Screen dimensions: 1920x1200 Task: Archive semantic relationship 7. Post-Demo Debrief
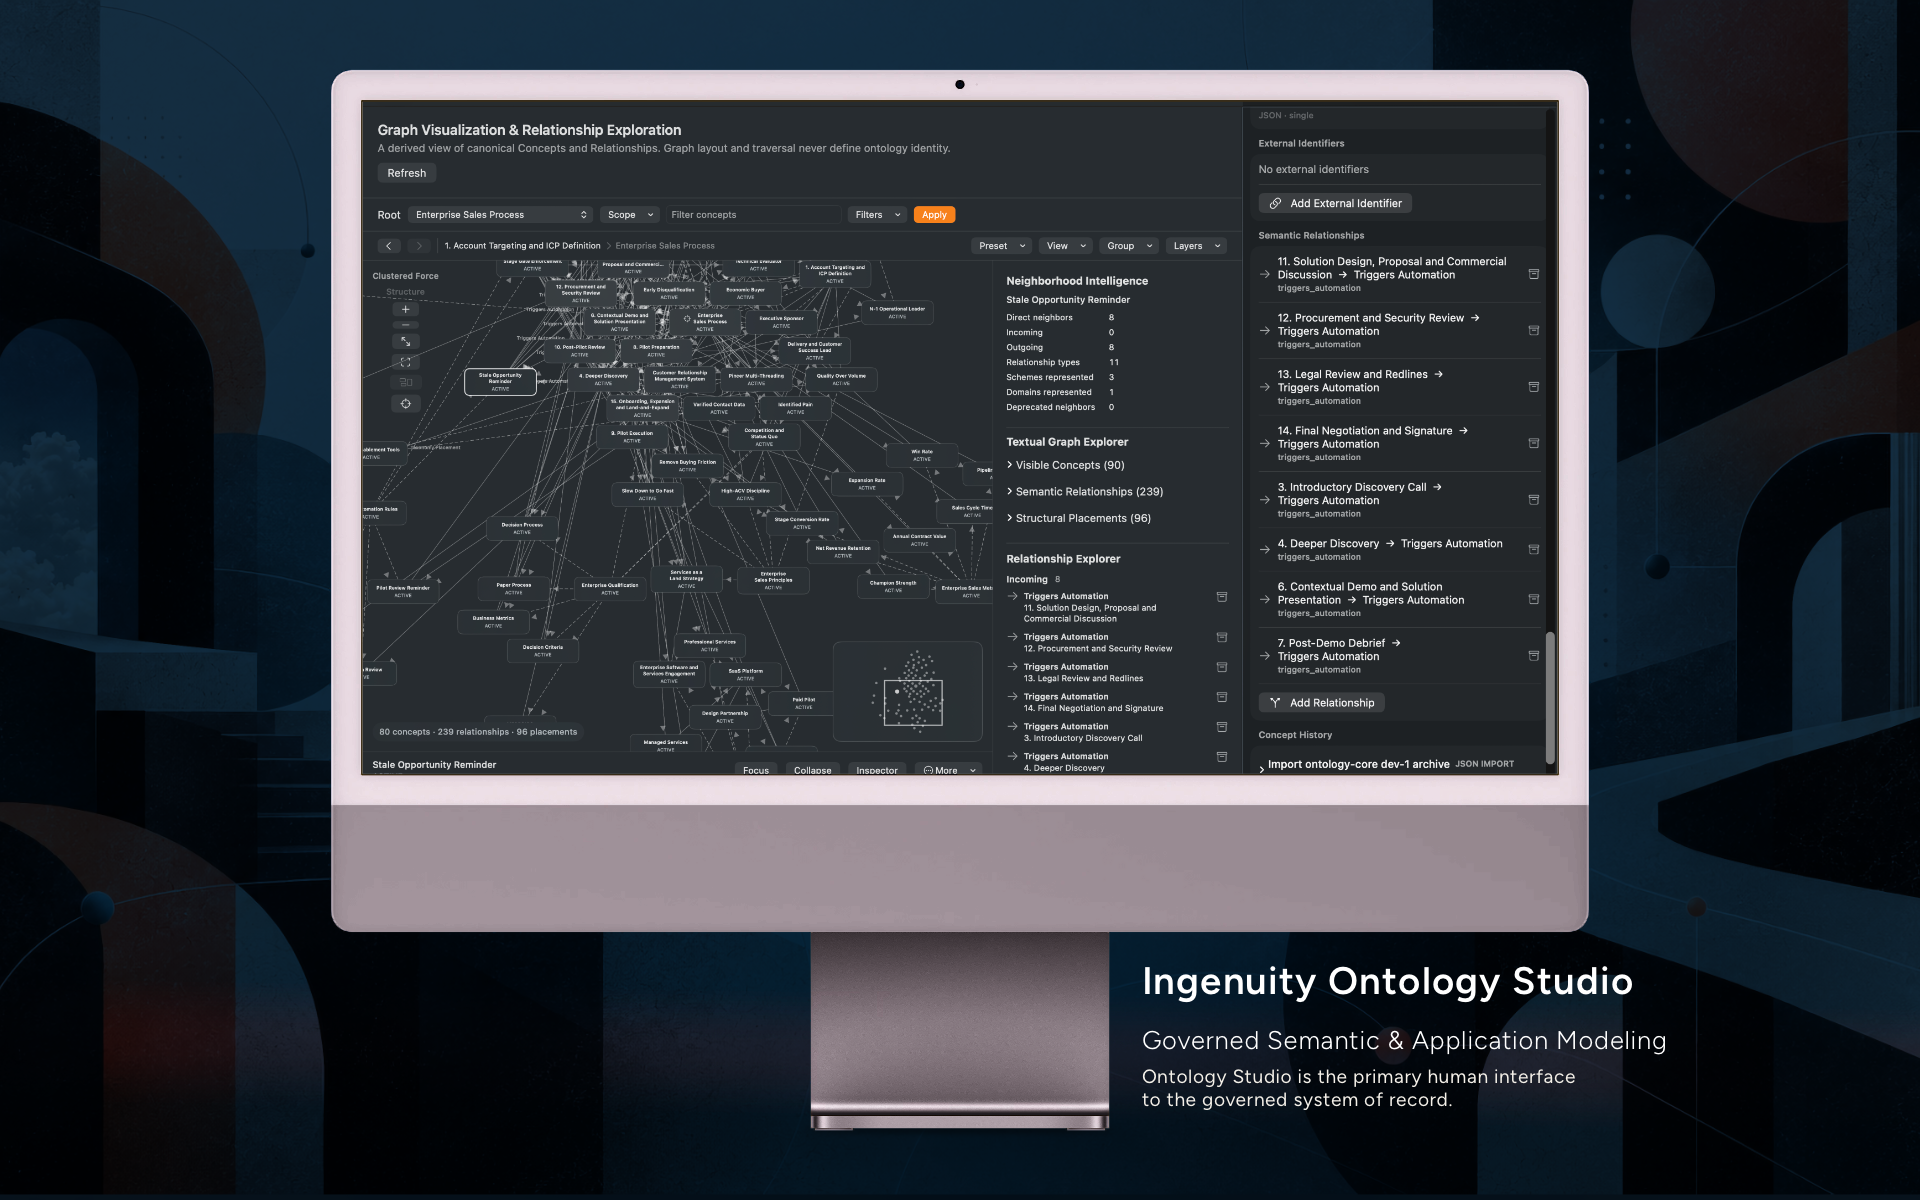[1533, 656]
